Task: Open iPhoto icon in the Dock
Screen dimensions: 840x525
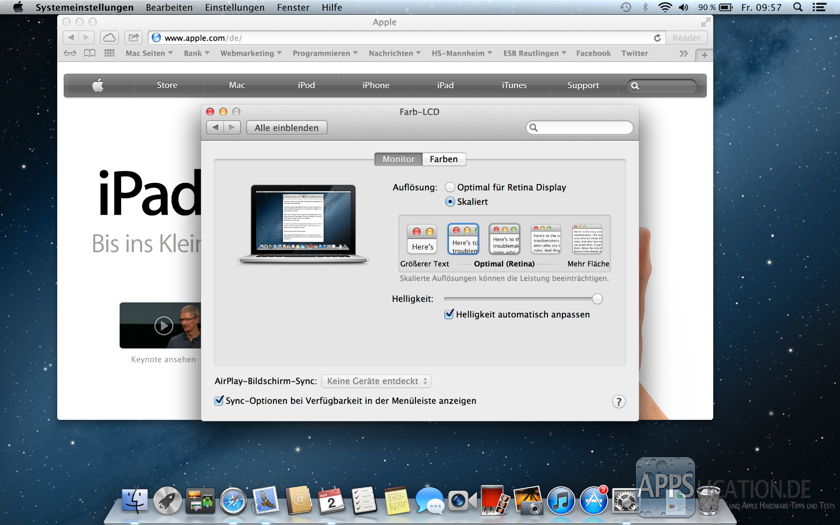Action: 528,501
